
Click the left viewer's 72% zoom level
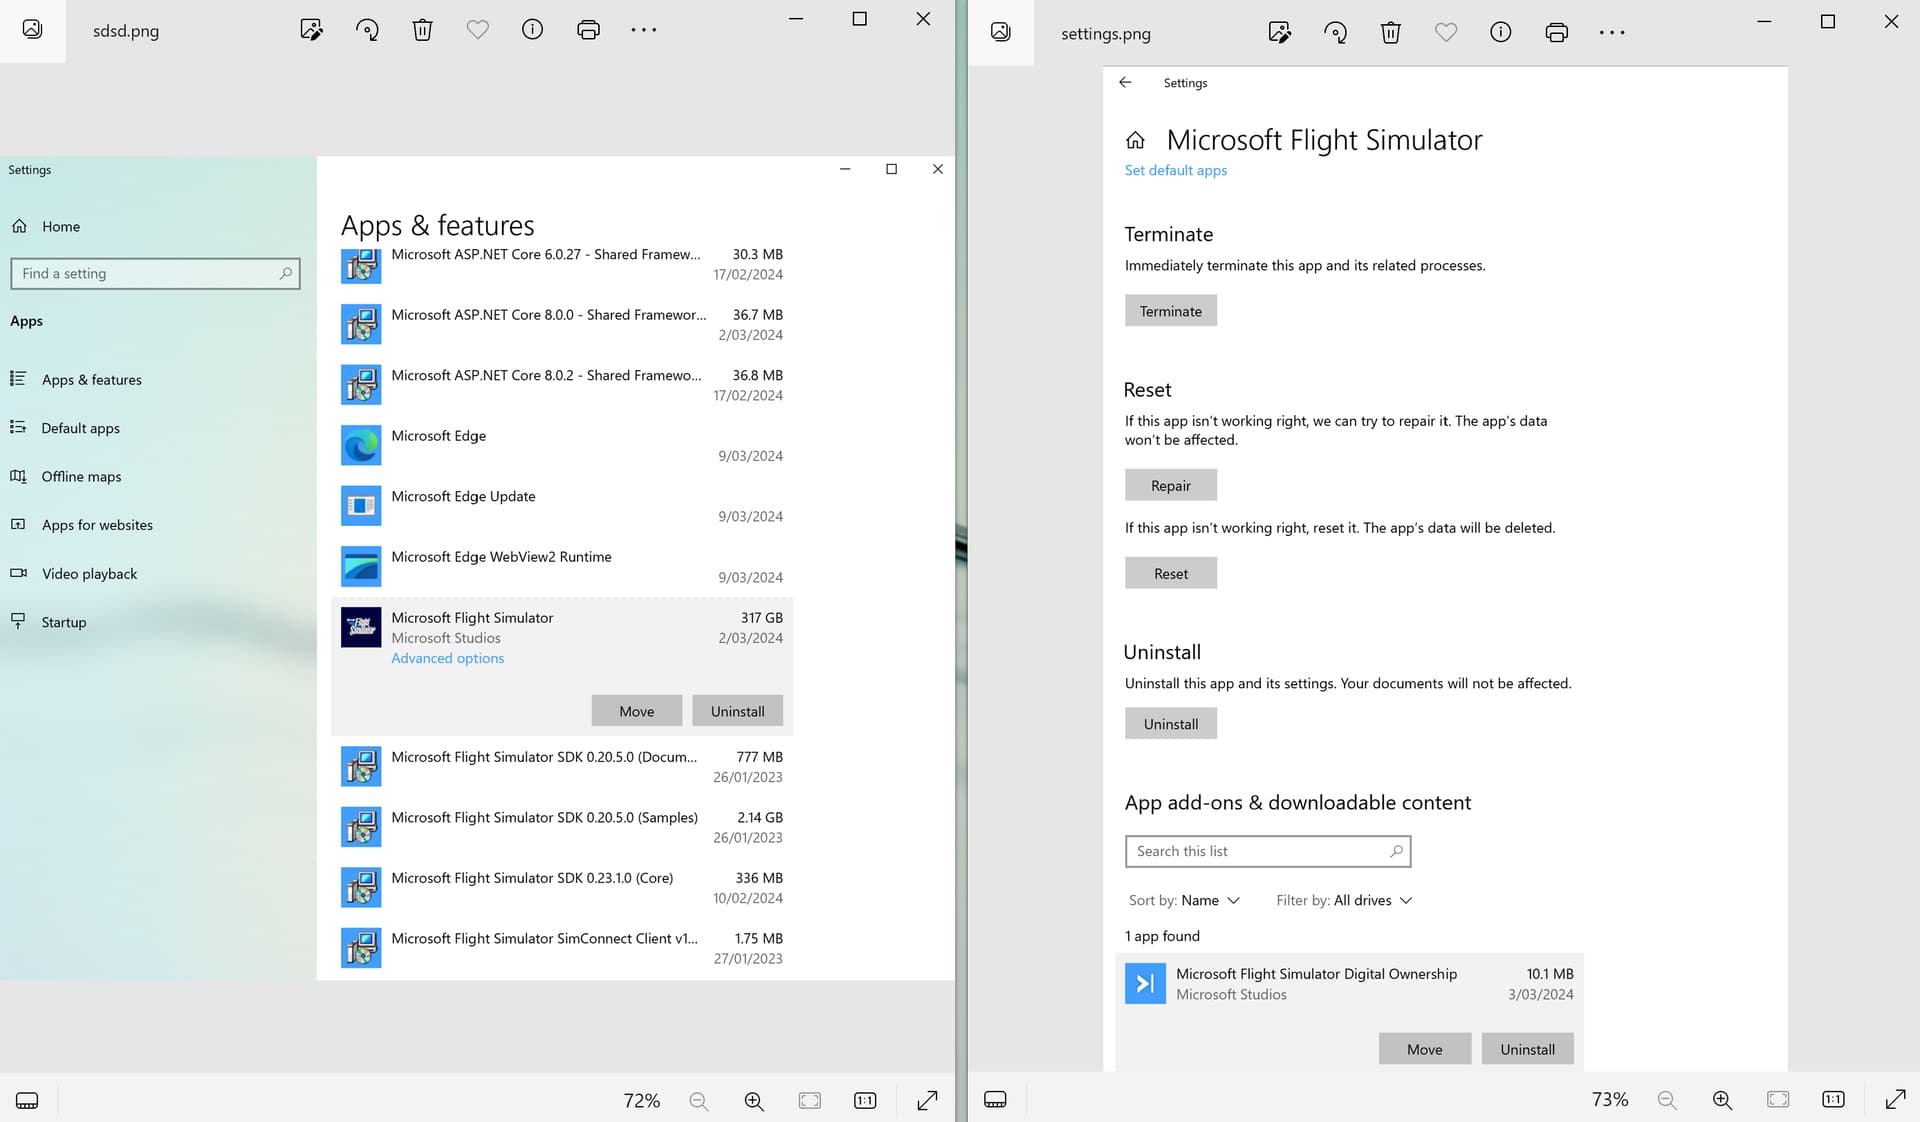click(641, 1101)
